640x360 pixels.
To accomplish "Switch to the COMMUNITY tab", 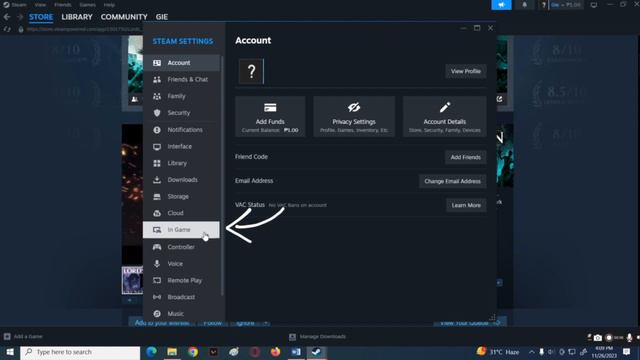I will pos(124,17).
